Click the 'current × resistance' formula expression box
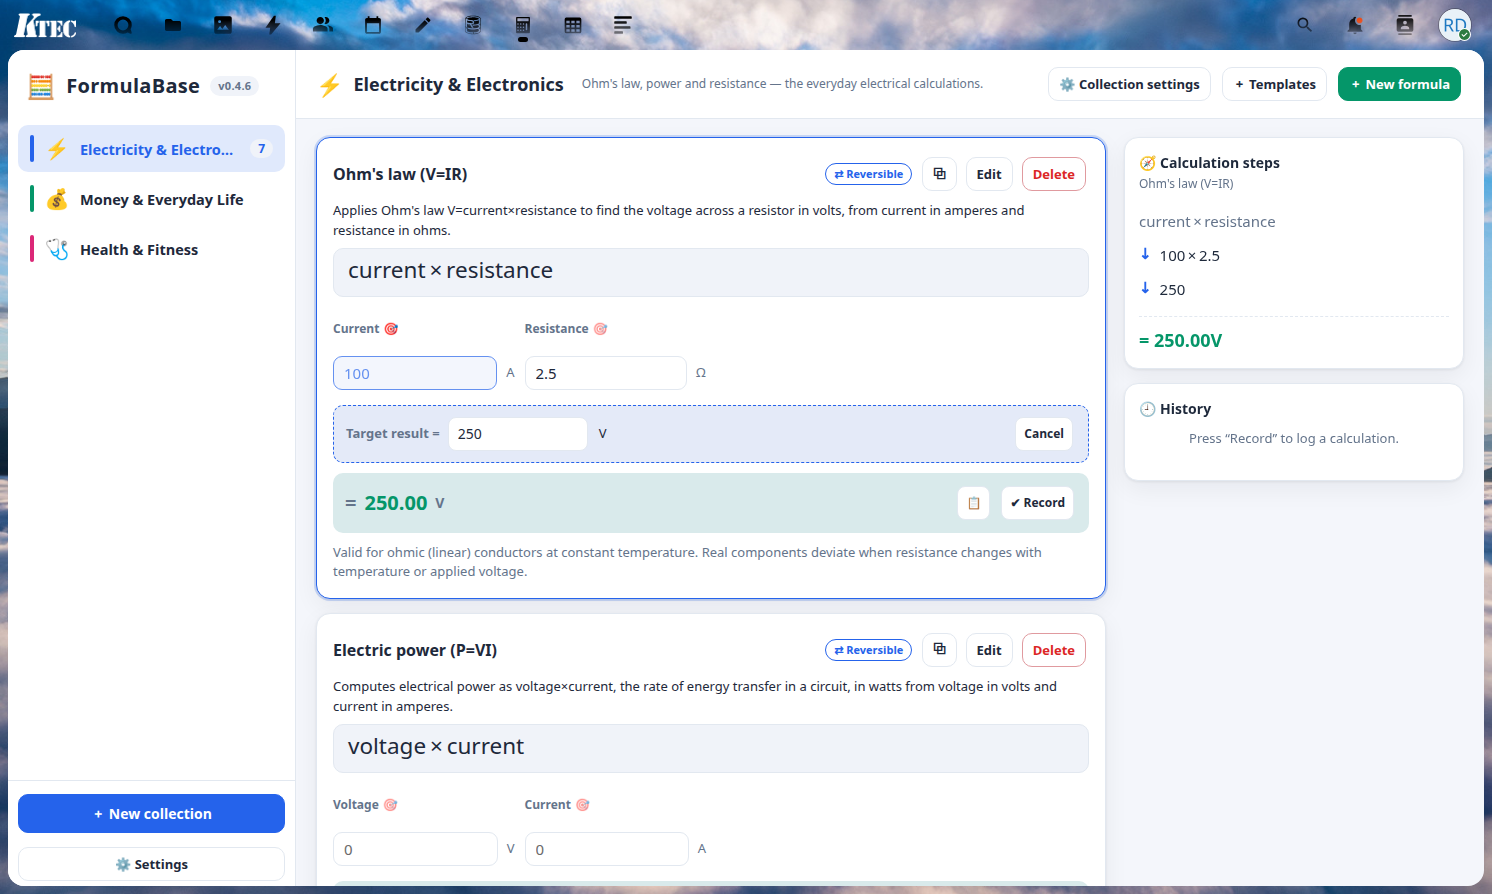The width and height of the screenshot is (1492, 894). (710, 272)
